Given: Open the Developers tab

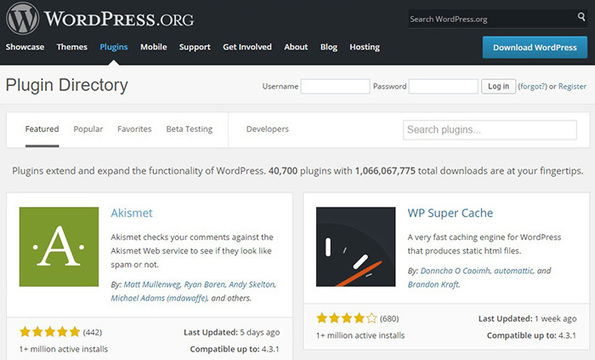Looking at the screenshot, I should point(267,129).
